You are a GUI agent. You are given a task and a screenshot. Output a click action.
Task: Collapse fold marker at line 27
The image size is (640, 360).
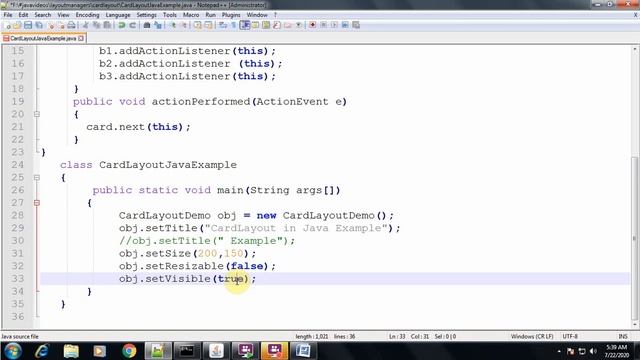[37, 203]
